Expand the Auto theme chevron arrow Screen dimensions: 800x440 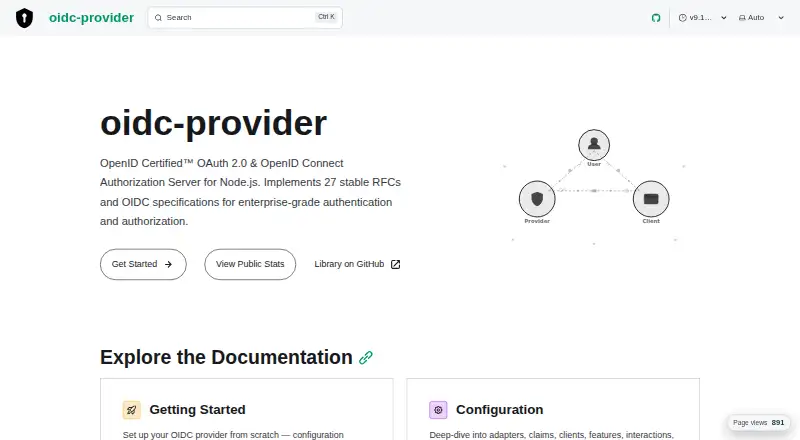[x=781, y=18]
